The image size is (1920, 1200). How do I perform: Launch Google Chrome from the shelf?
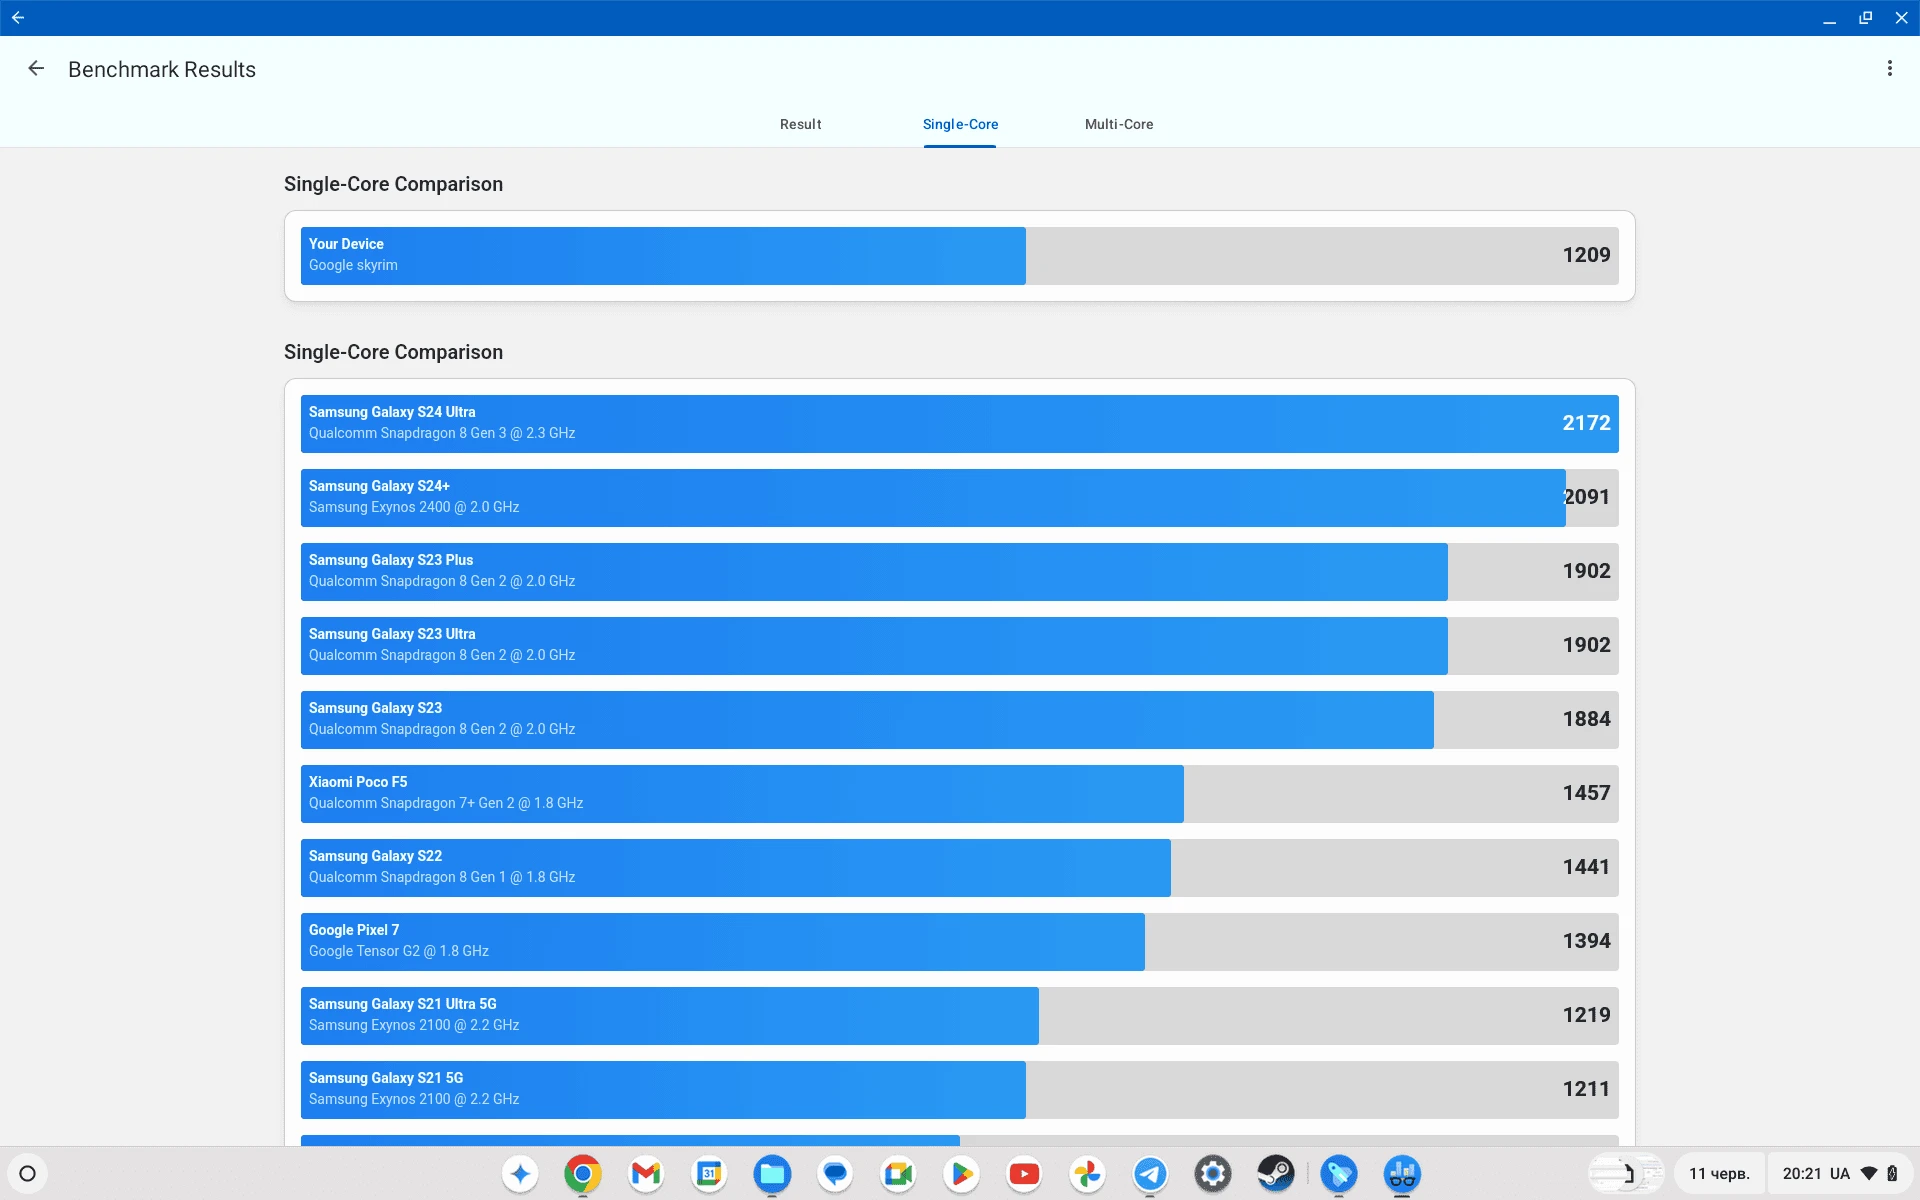tap(582, 1174)
